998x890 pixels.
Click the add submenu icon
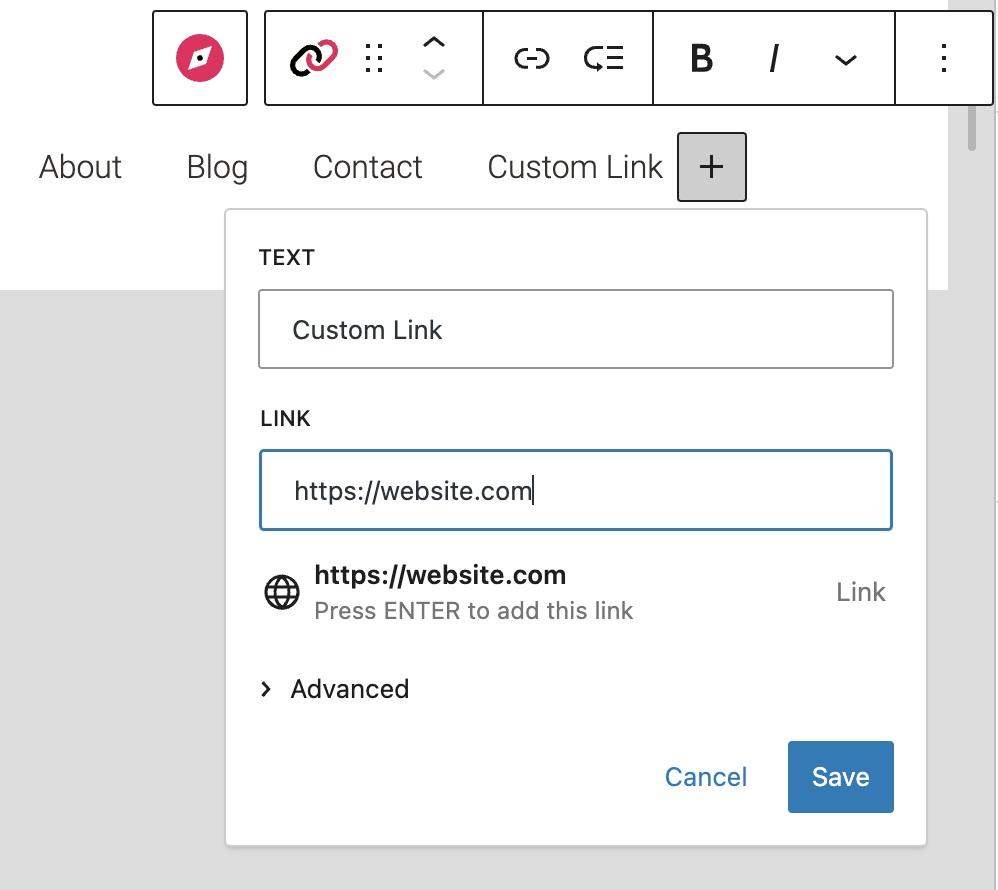tap(604, 59)
